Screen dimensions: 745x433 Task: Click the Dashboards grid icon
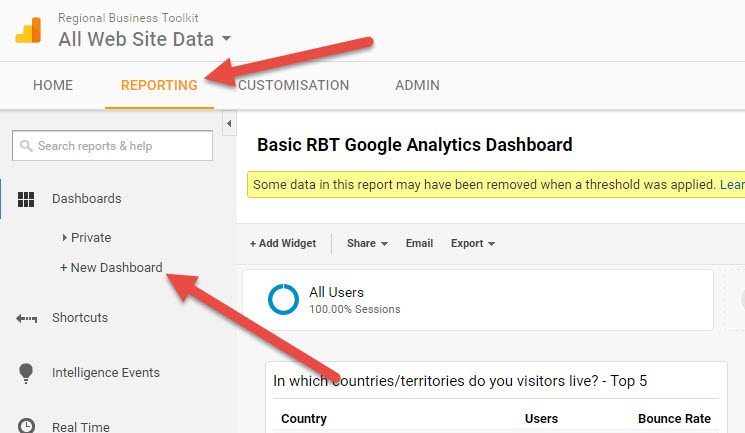point(27,199)
